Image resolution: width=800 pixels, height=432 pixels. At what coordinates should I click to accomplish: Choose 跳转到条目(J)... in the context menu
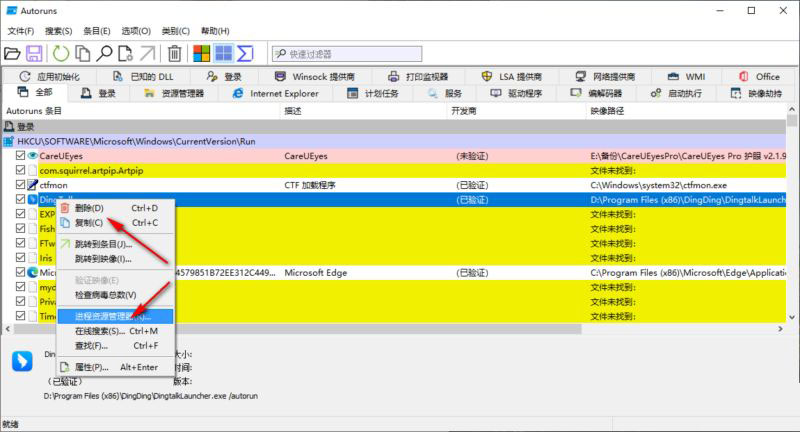(115, 244)
